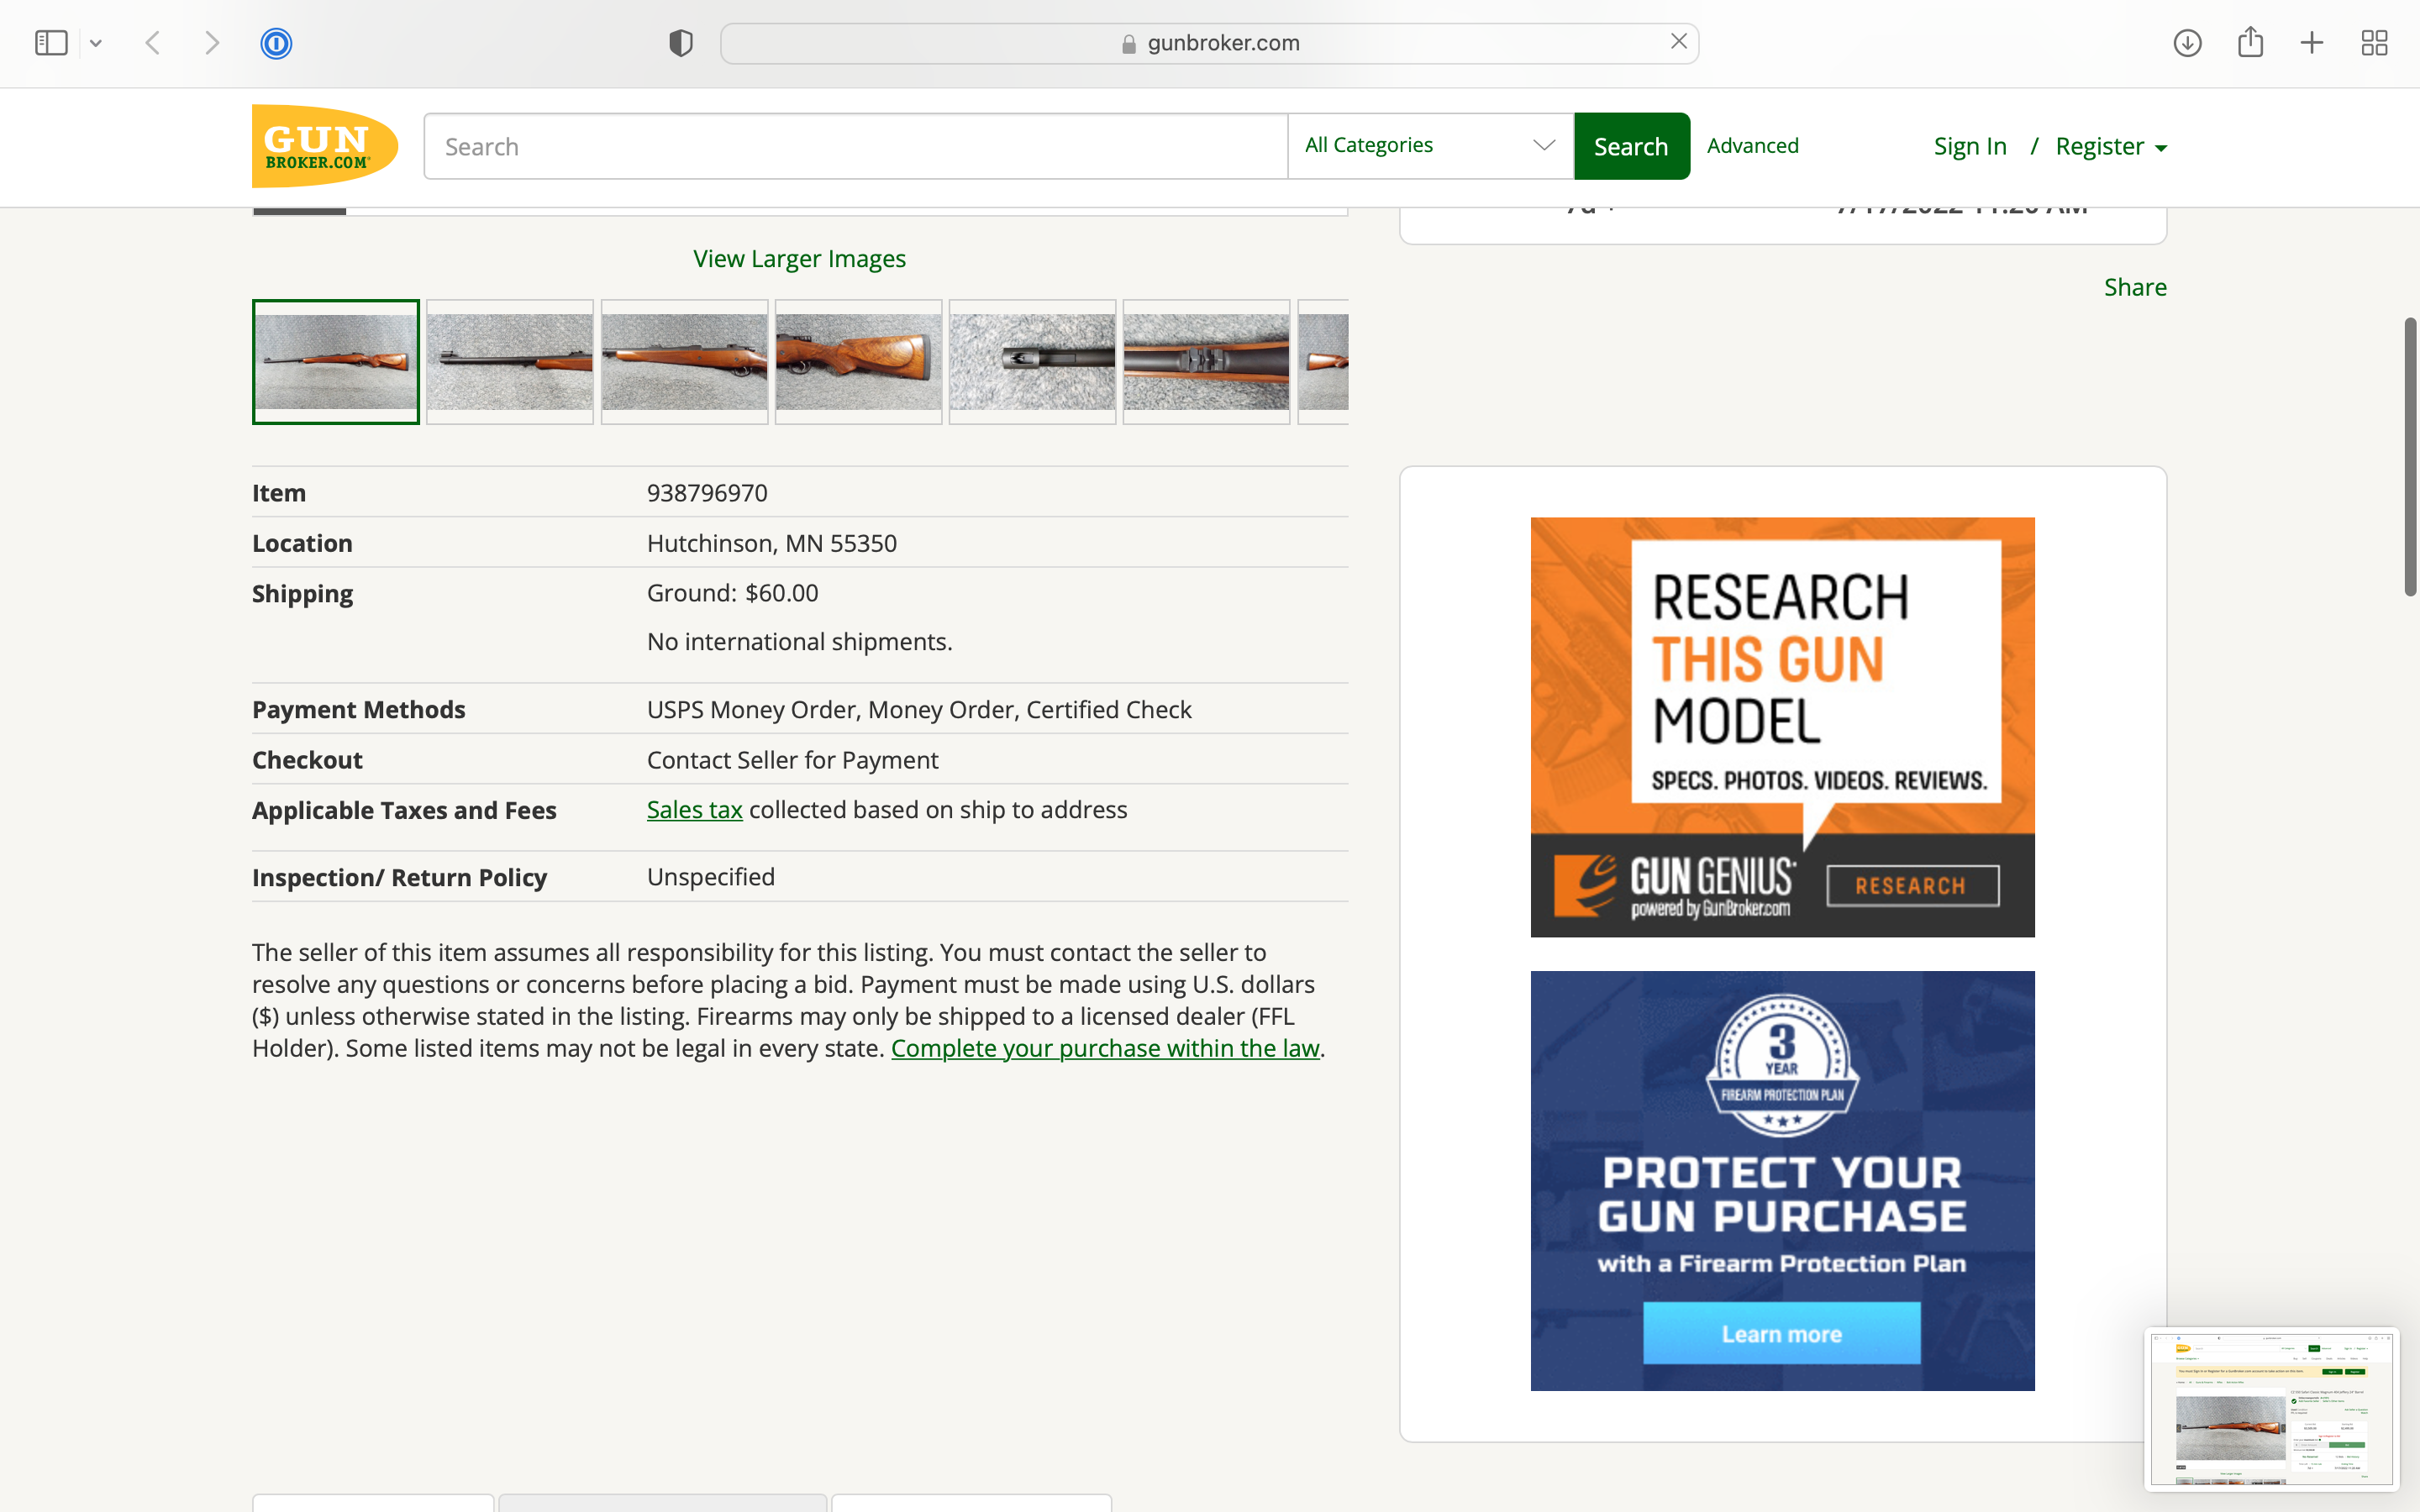The width and height of the screenshot is (2420, 1512).
Task: Stop loading with the X icon
Action: 1679,42
